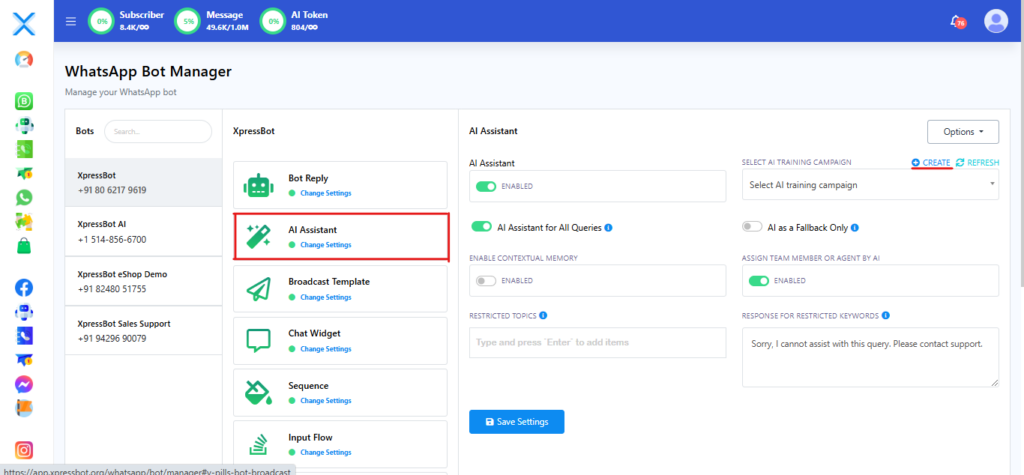Enable the contextual memory toggle
Image resolution: width=1024 pixels, height=475 pixels.
click(486, 281)
